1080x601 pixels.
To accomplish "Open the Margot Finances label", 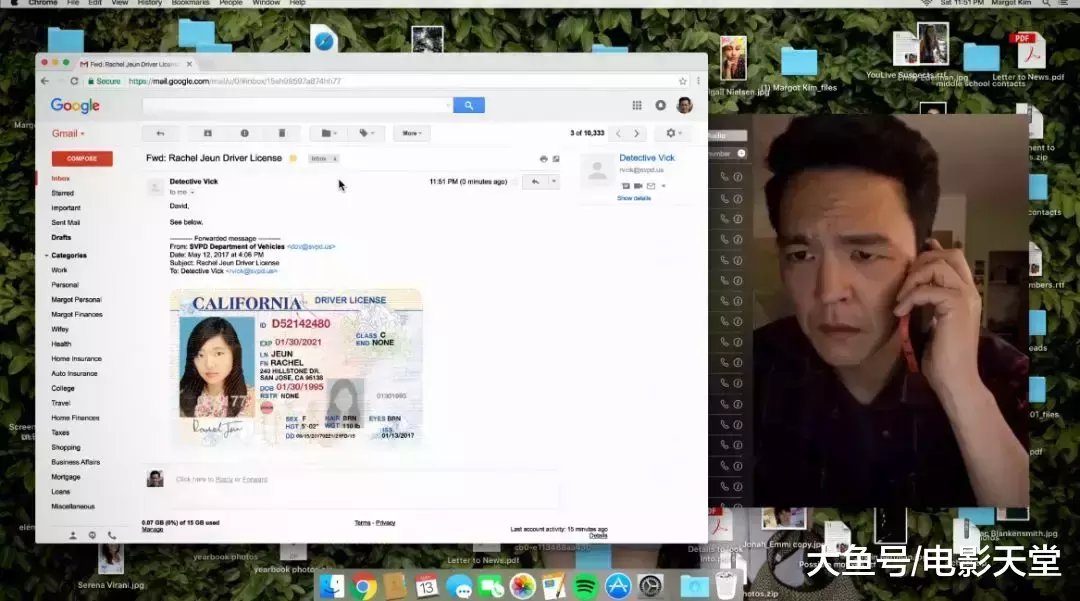I will point(77,315).
